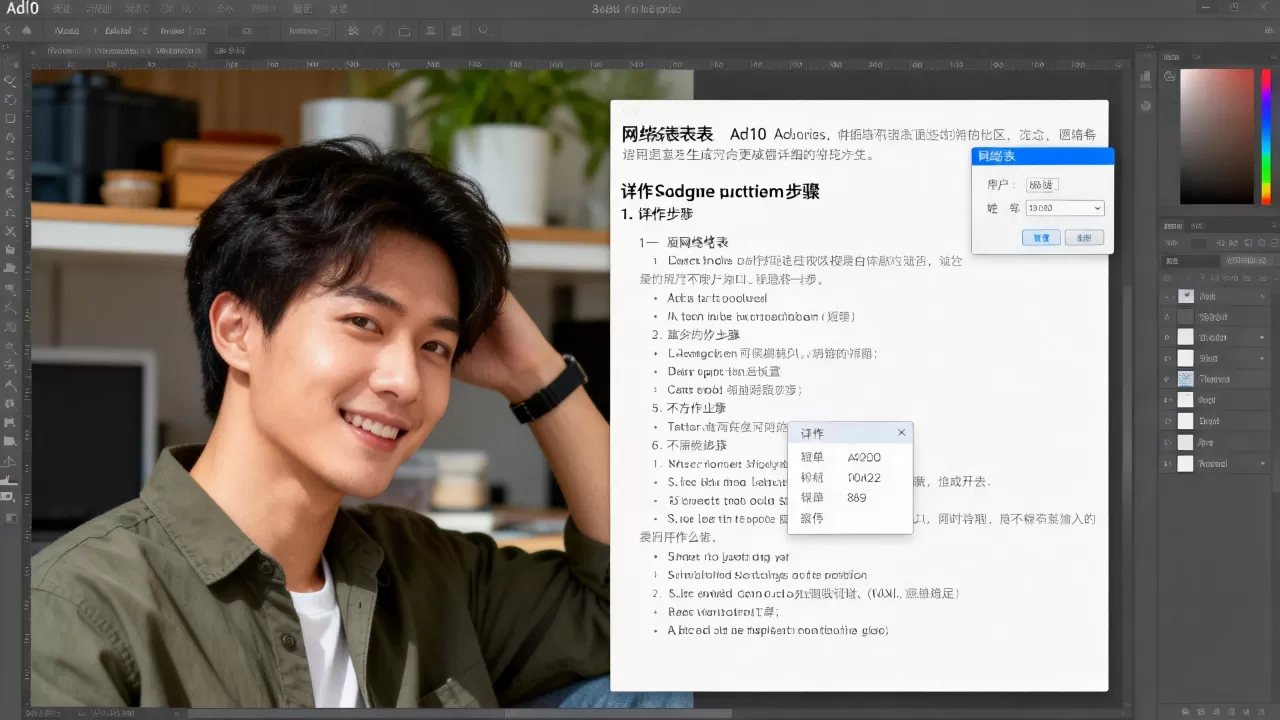1280x720 pixels.
Task: Click the value A4200 in the 详作 popup
Action: coord(864,458)
